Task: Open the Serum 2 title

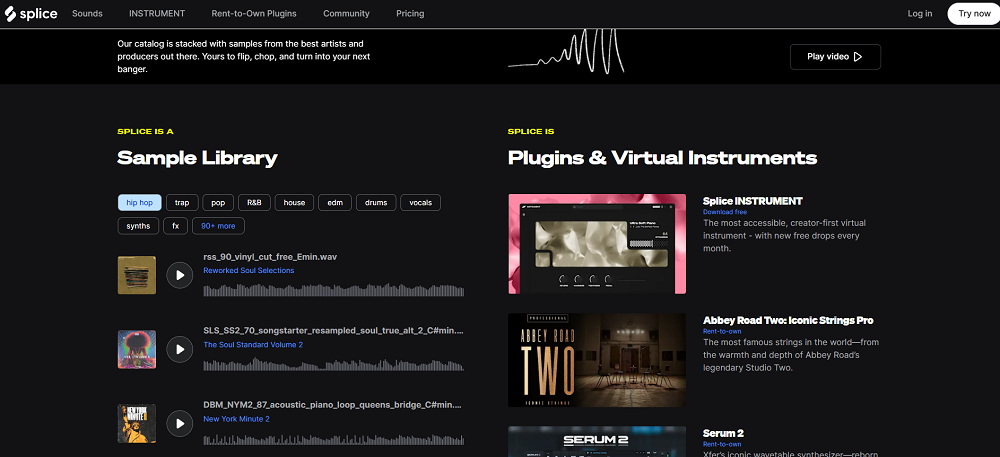Action: coord(723,433)
